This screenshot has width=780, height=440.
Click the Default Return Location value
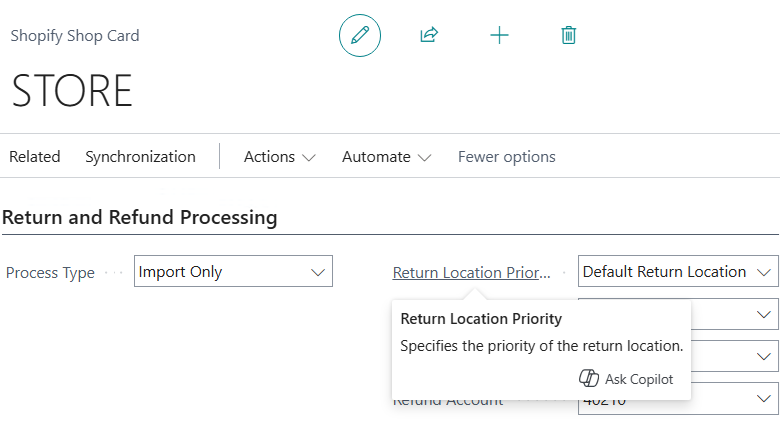click(x=664, y=272)
